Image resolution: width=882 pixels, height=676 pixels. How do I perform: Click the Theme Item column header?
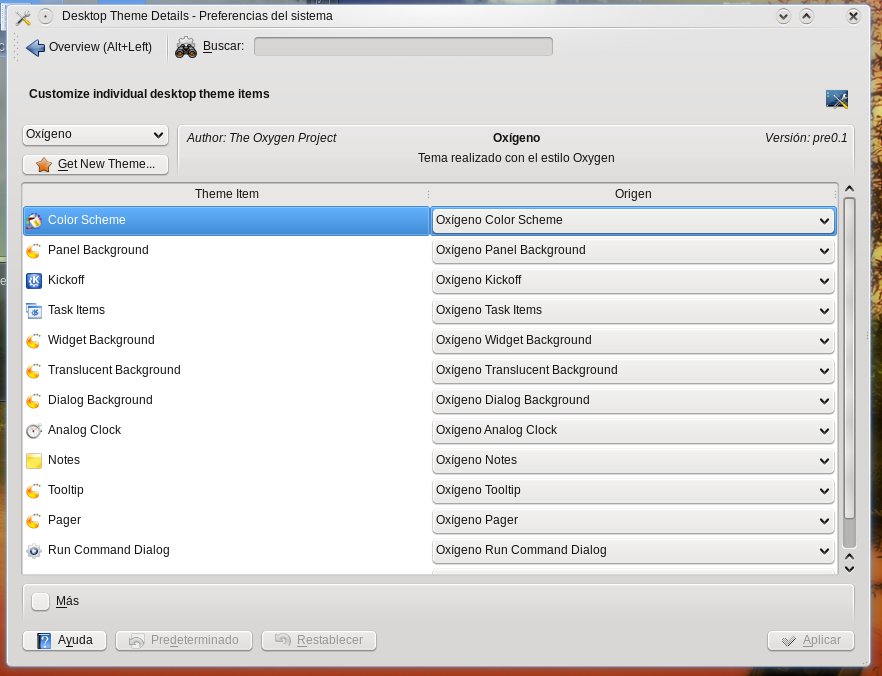tap(226, 194)
